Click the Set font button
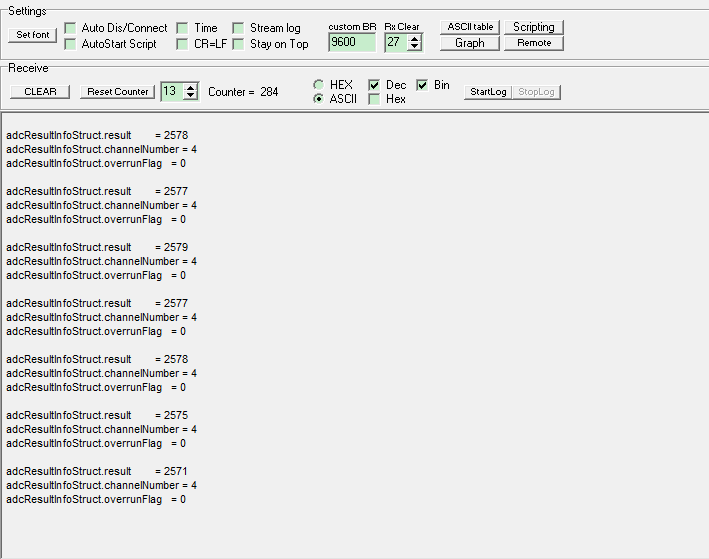Viewport: 709px width, 559px height. pyautogui.click(x=33, y=35)
